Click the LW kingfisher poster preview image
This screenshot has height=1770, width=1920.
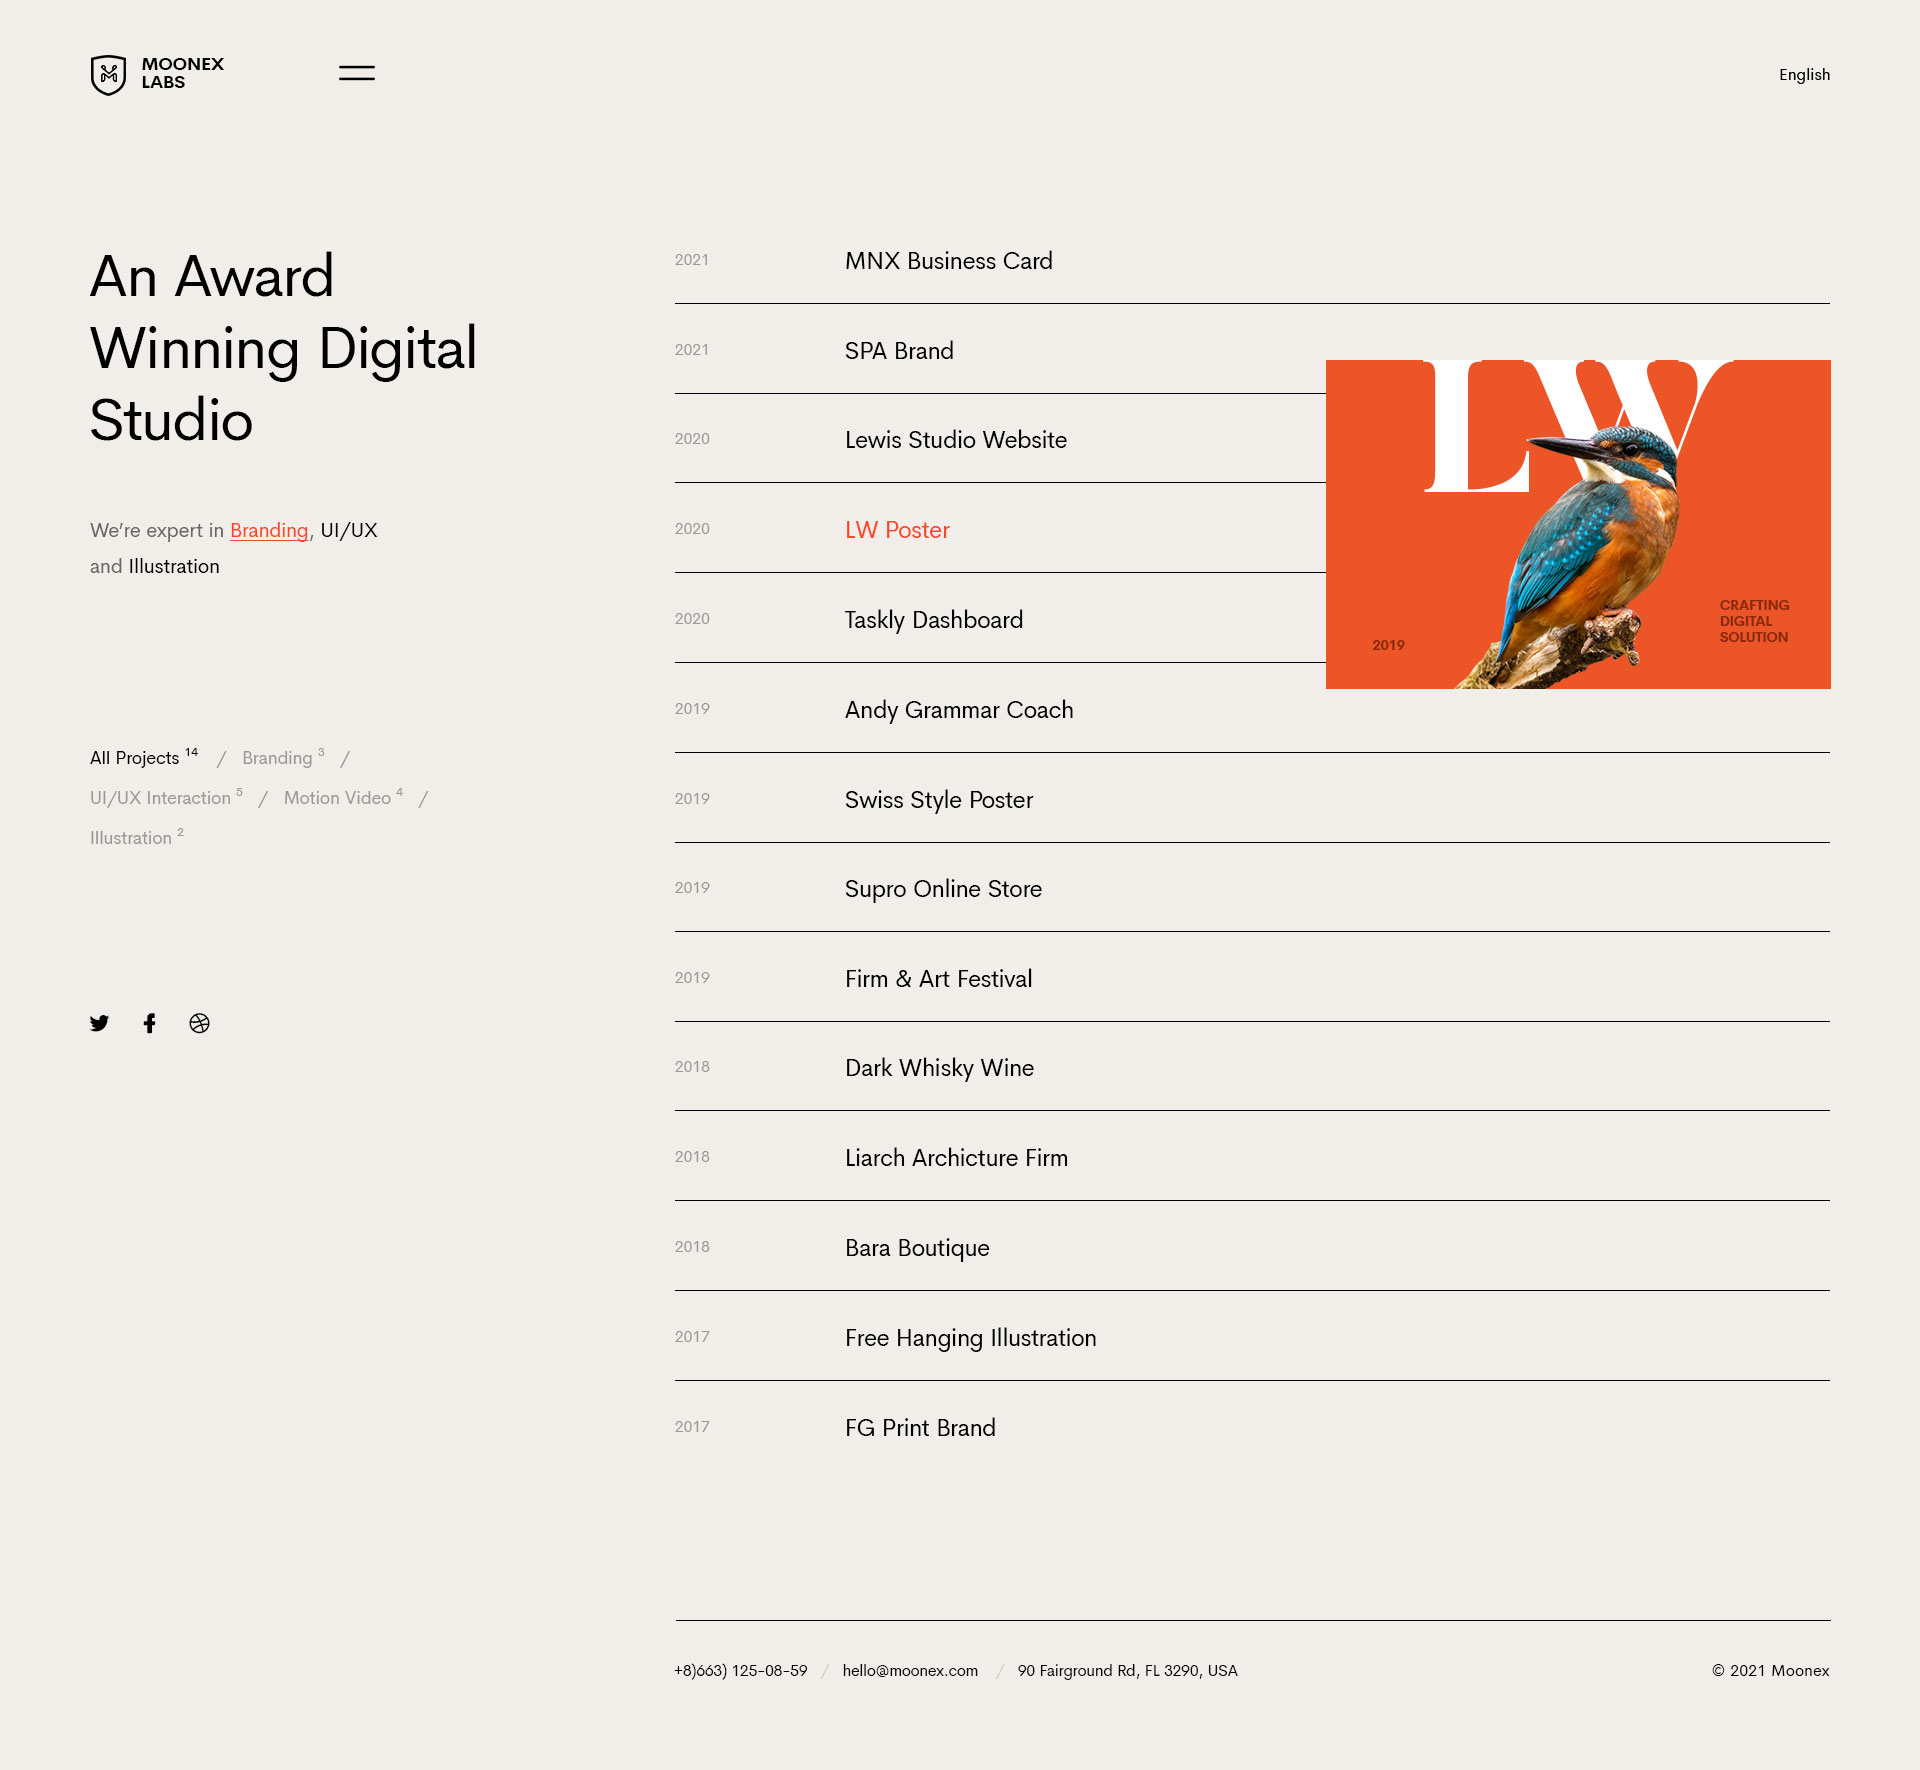click(1577, 524)
